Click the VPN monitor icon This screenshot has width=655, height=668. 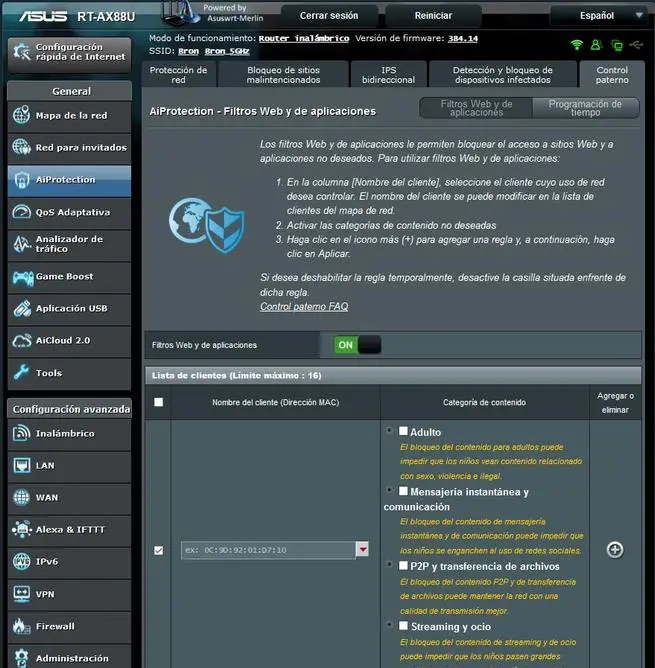[21, 594]
